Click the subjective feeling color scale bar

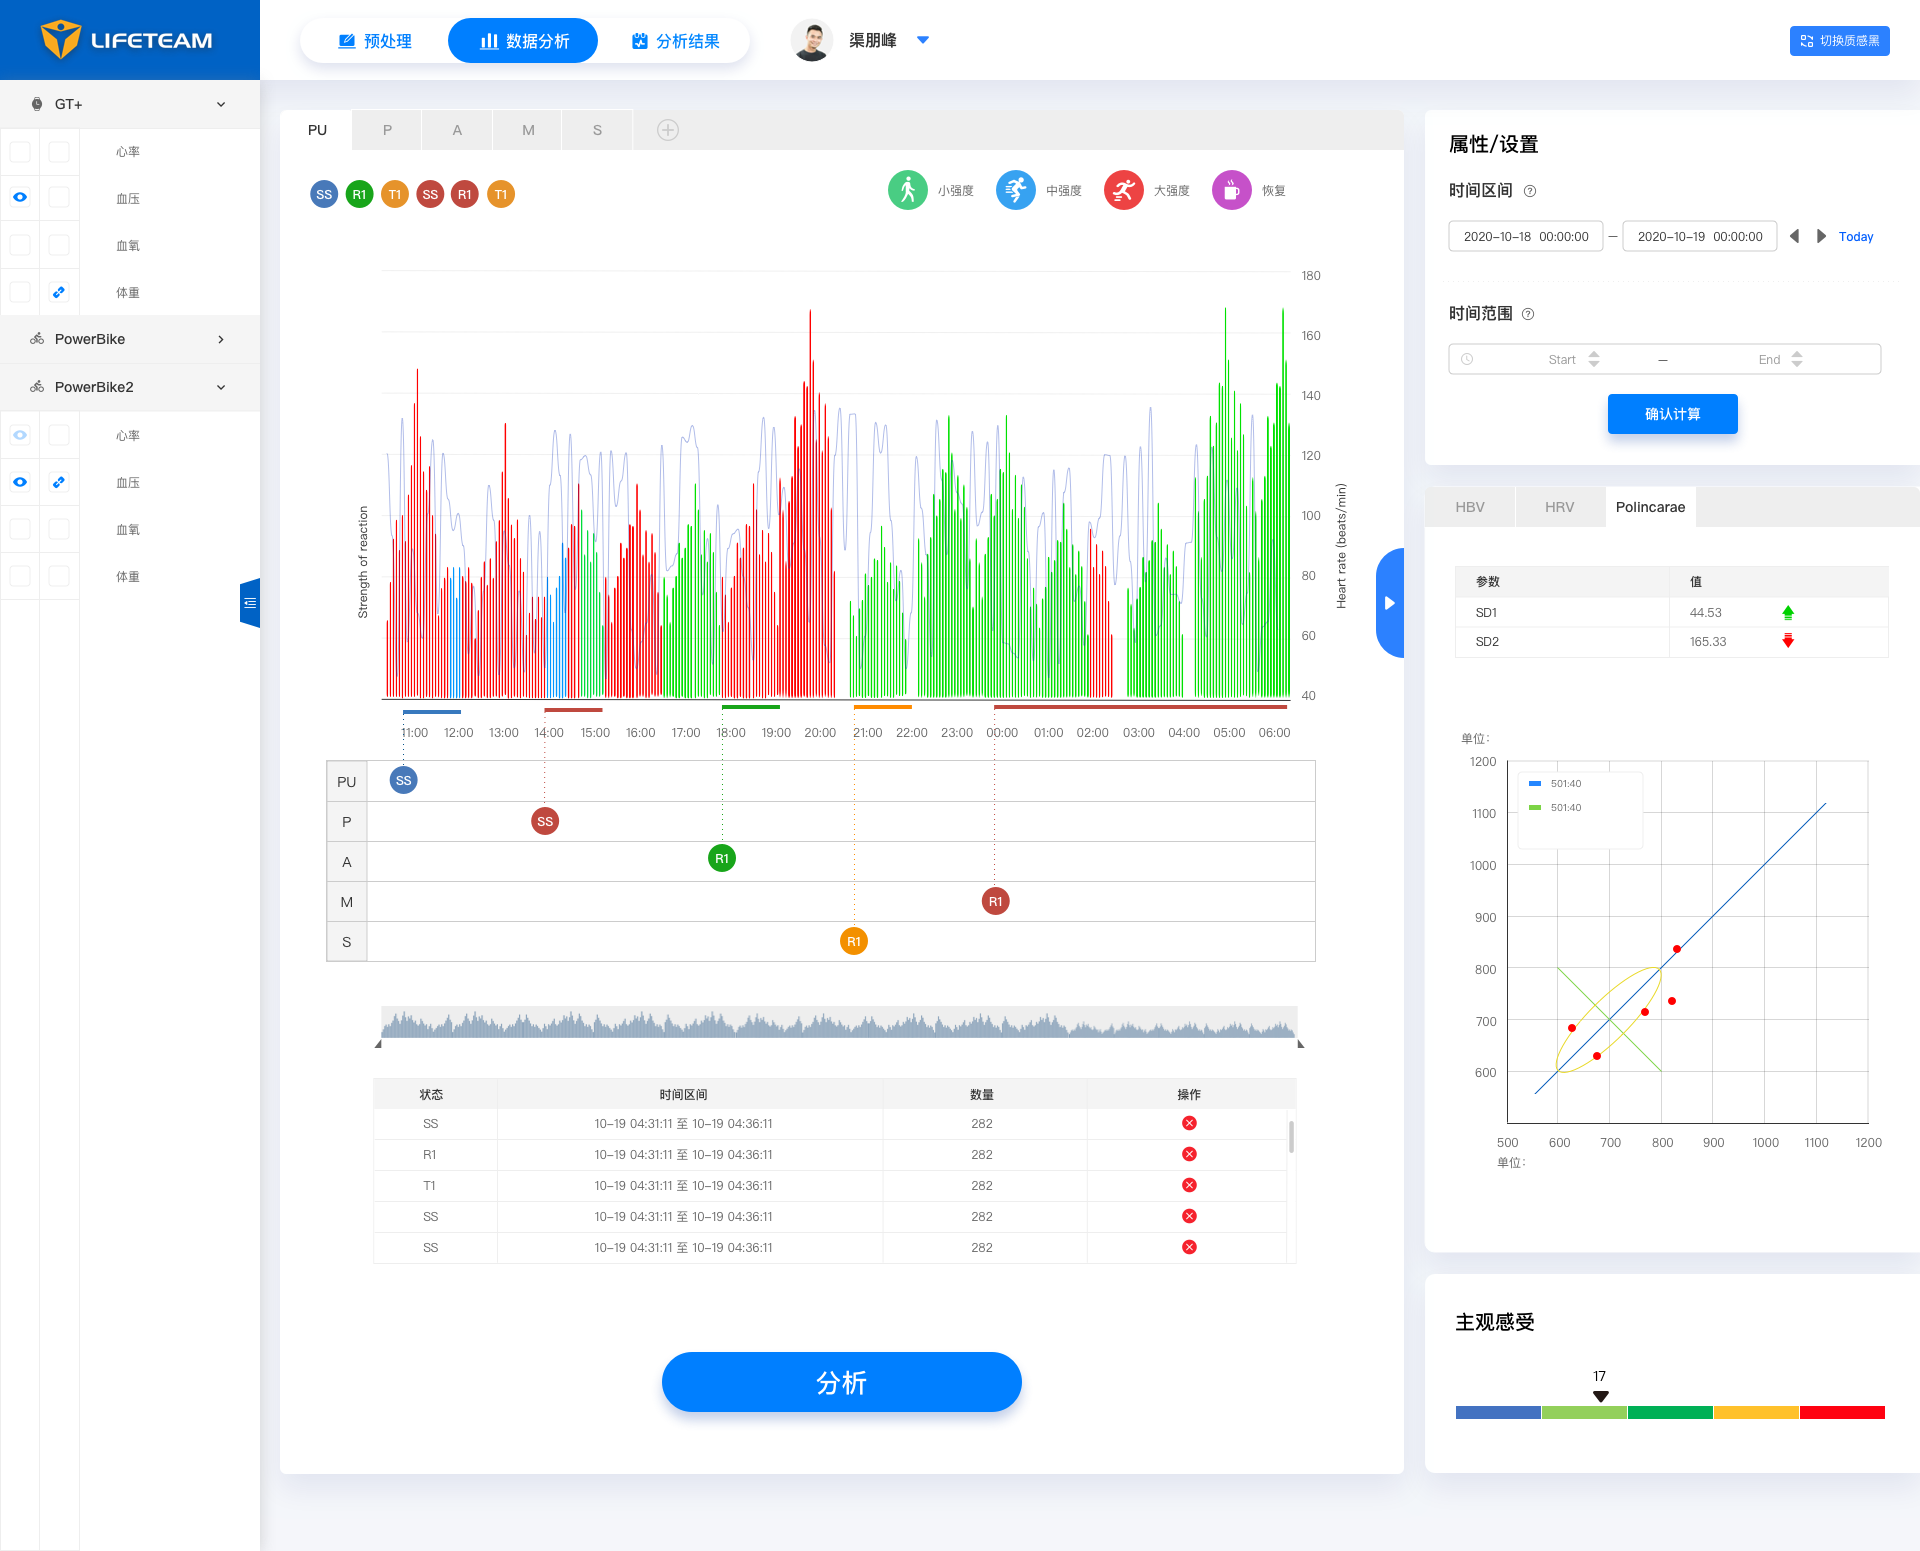(1669, 1412)
